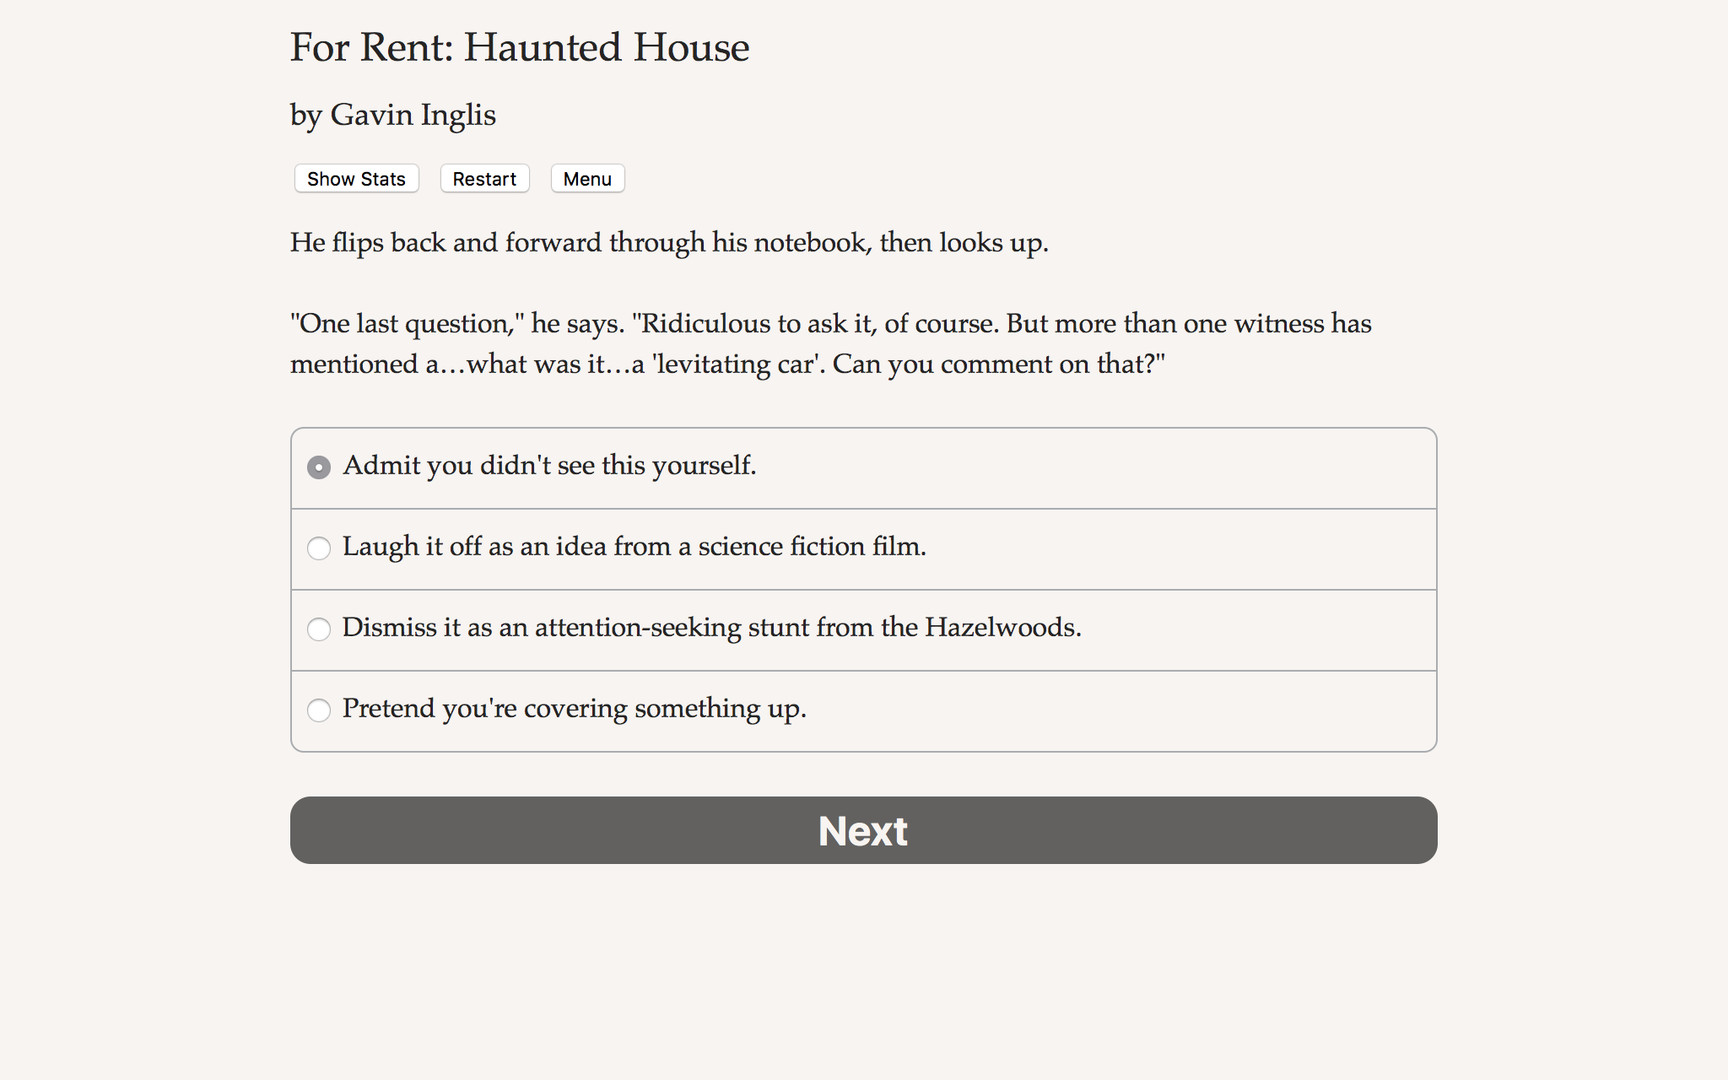This screenshot has height=1080, width=1728.
Task: Click Show Stats to view character statistics
Action: [x=355, y=178]
